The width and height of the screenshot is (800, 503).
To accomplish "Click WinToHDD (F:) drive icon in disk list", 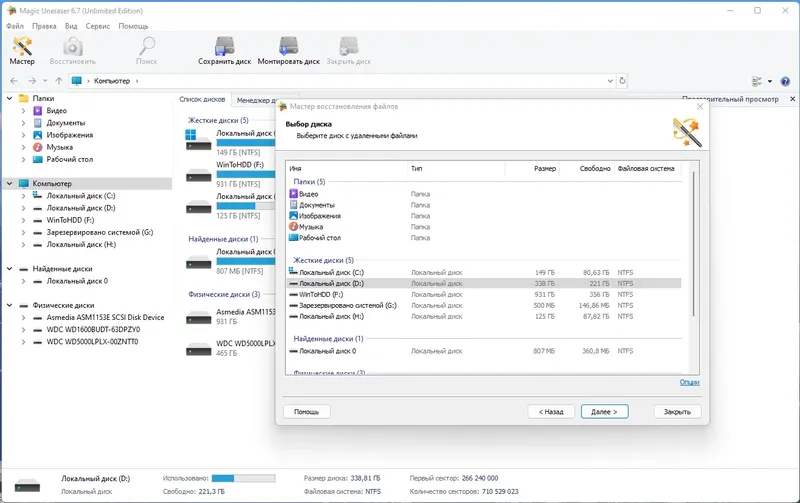I will tap(198, 175).
